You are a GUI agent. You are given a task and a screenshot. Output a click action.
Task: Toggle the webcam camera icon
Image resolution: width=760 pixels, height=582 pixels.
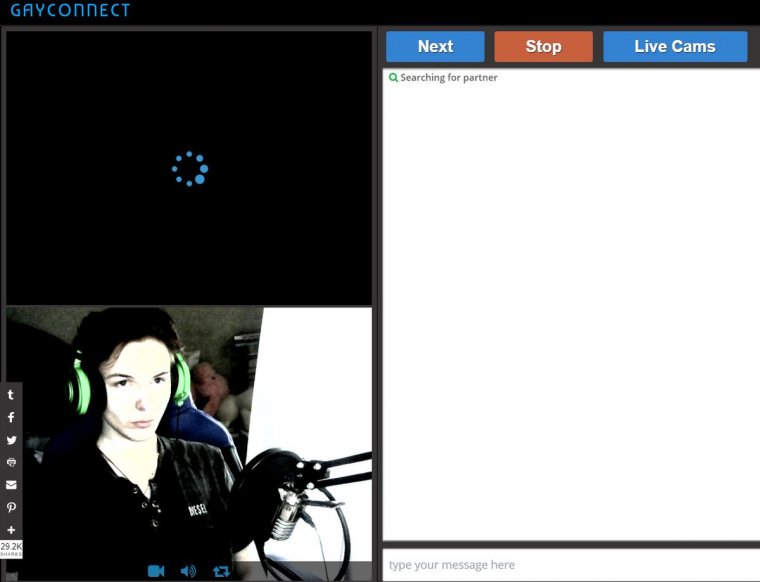click(x=156, y=571)
